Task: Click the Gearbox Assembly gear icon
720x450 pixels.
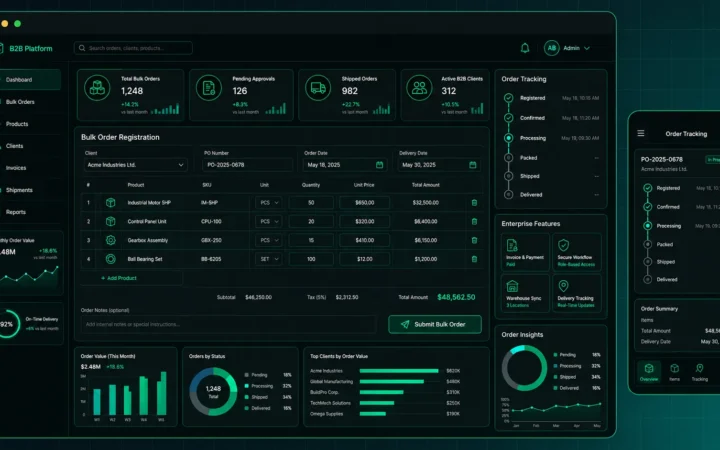Action: pyautogui.click(x=110, y=240)
